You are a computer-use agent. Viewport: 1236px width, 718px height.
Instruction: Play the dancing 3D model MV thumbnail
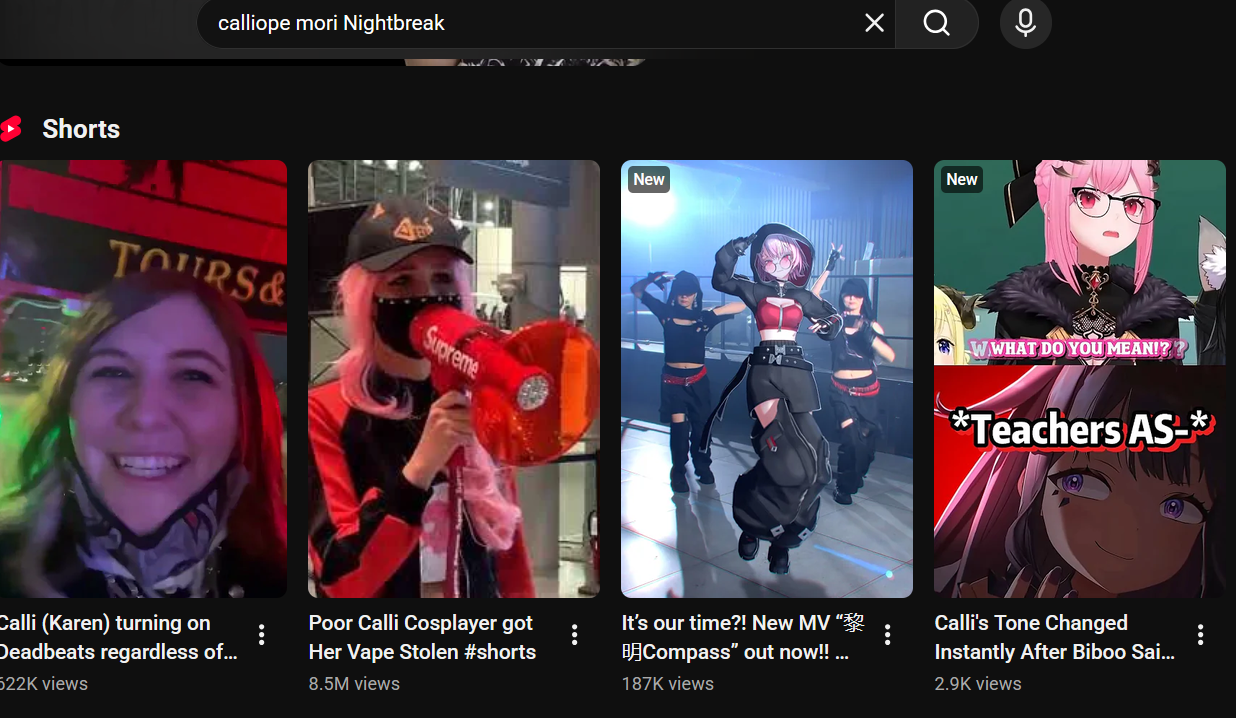click(x=767, y=379)
